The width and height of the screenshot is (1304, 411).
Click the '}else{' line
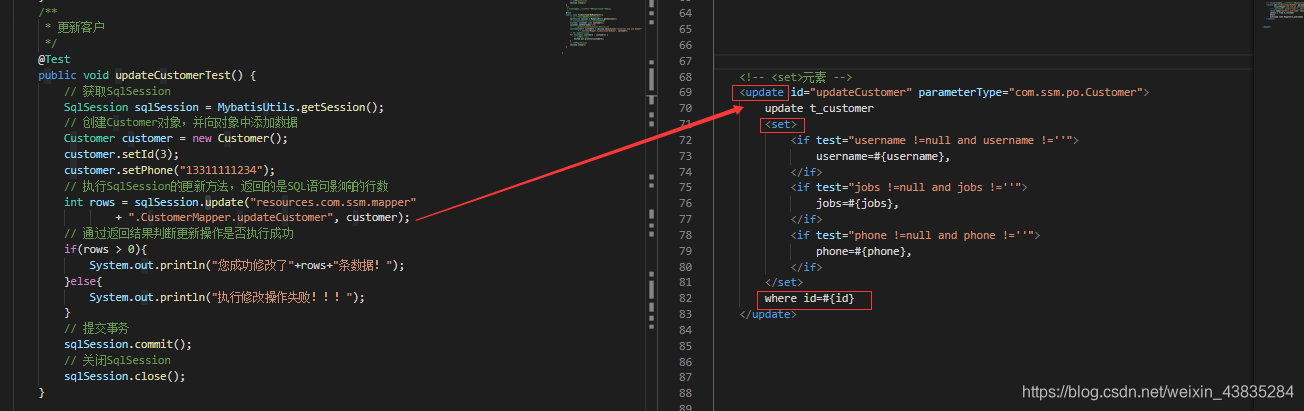[83, 281]
